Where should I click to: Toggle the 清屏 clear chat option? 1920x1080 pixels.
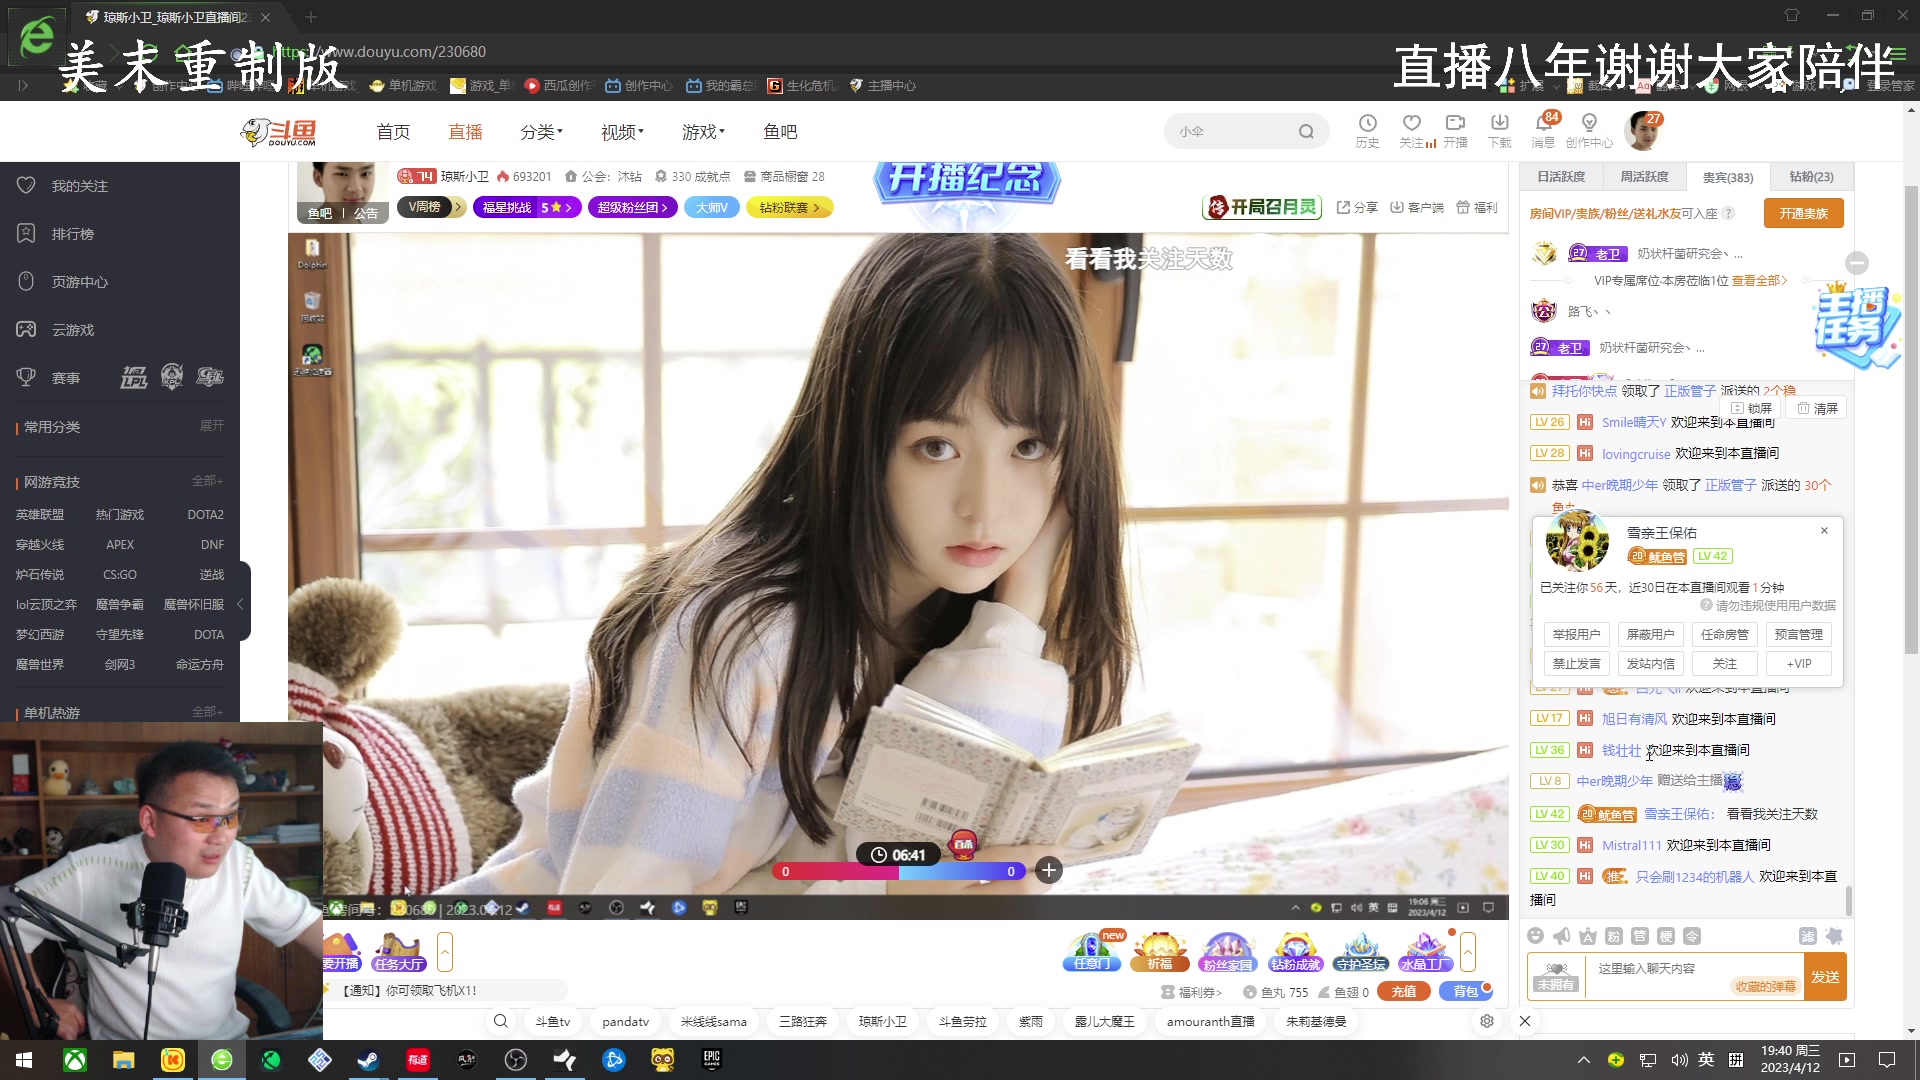tap(1817, 407)
